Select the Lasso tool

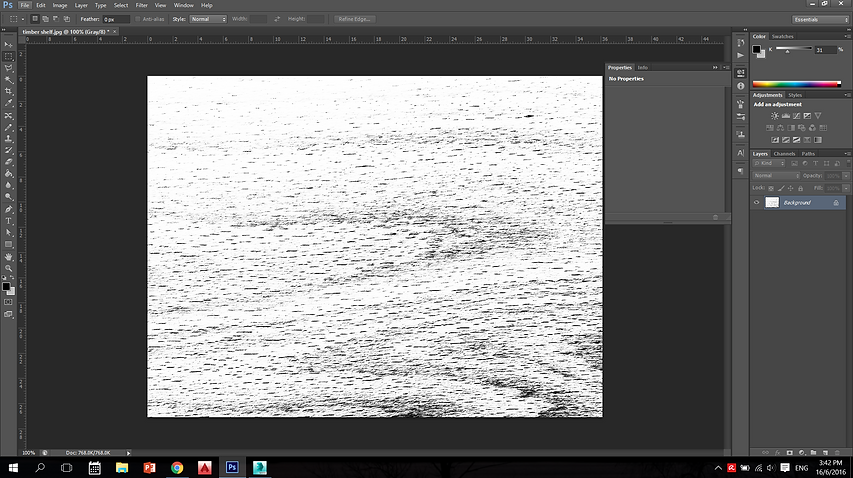coord(9,69)
